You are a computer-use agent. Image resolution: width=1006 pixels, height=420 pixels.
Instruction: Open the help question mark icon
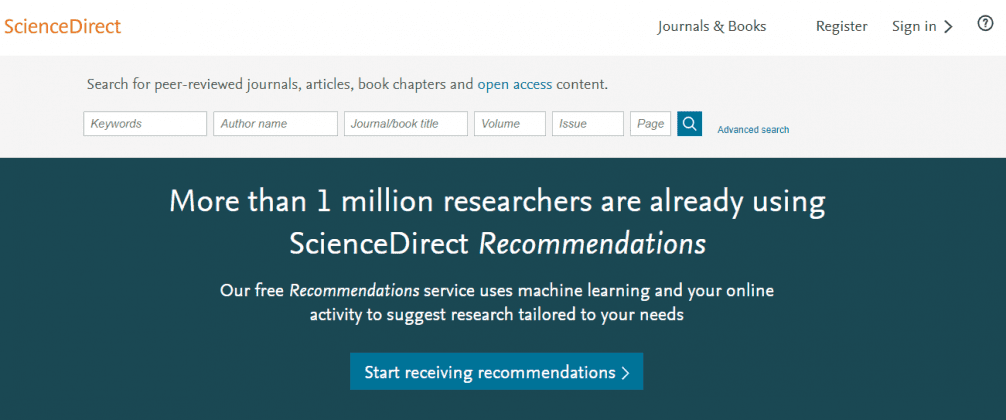pyautogui.click(x=985, y=24)
